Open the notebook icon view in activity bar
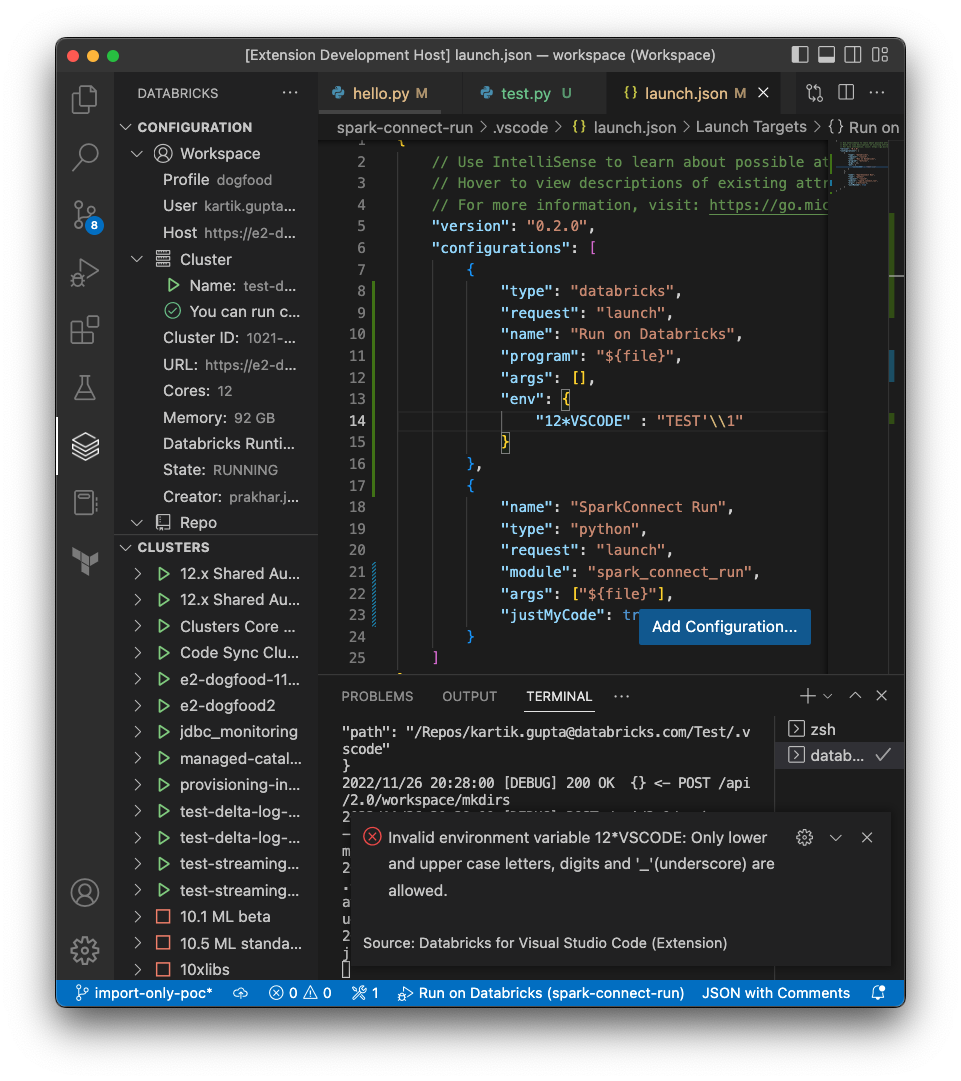Screen dimensions: 961x1081 coord(85,503)
